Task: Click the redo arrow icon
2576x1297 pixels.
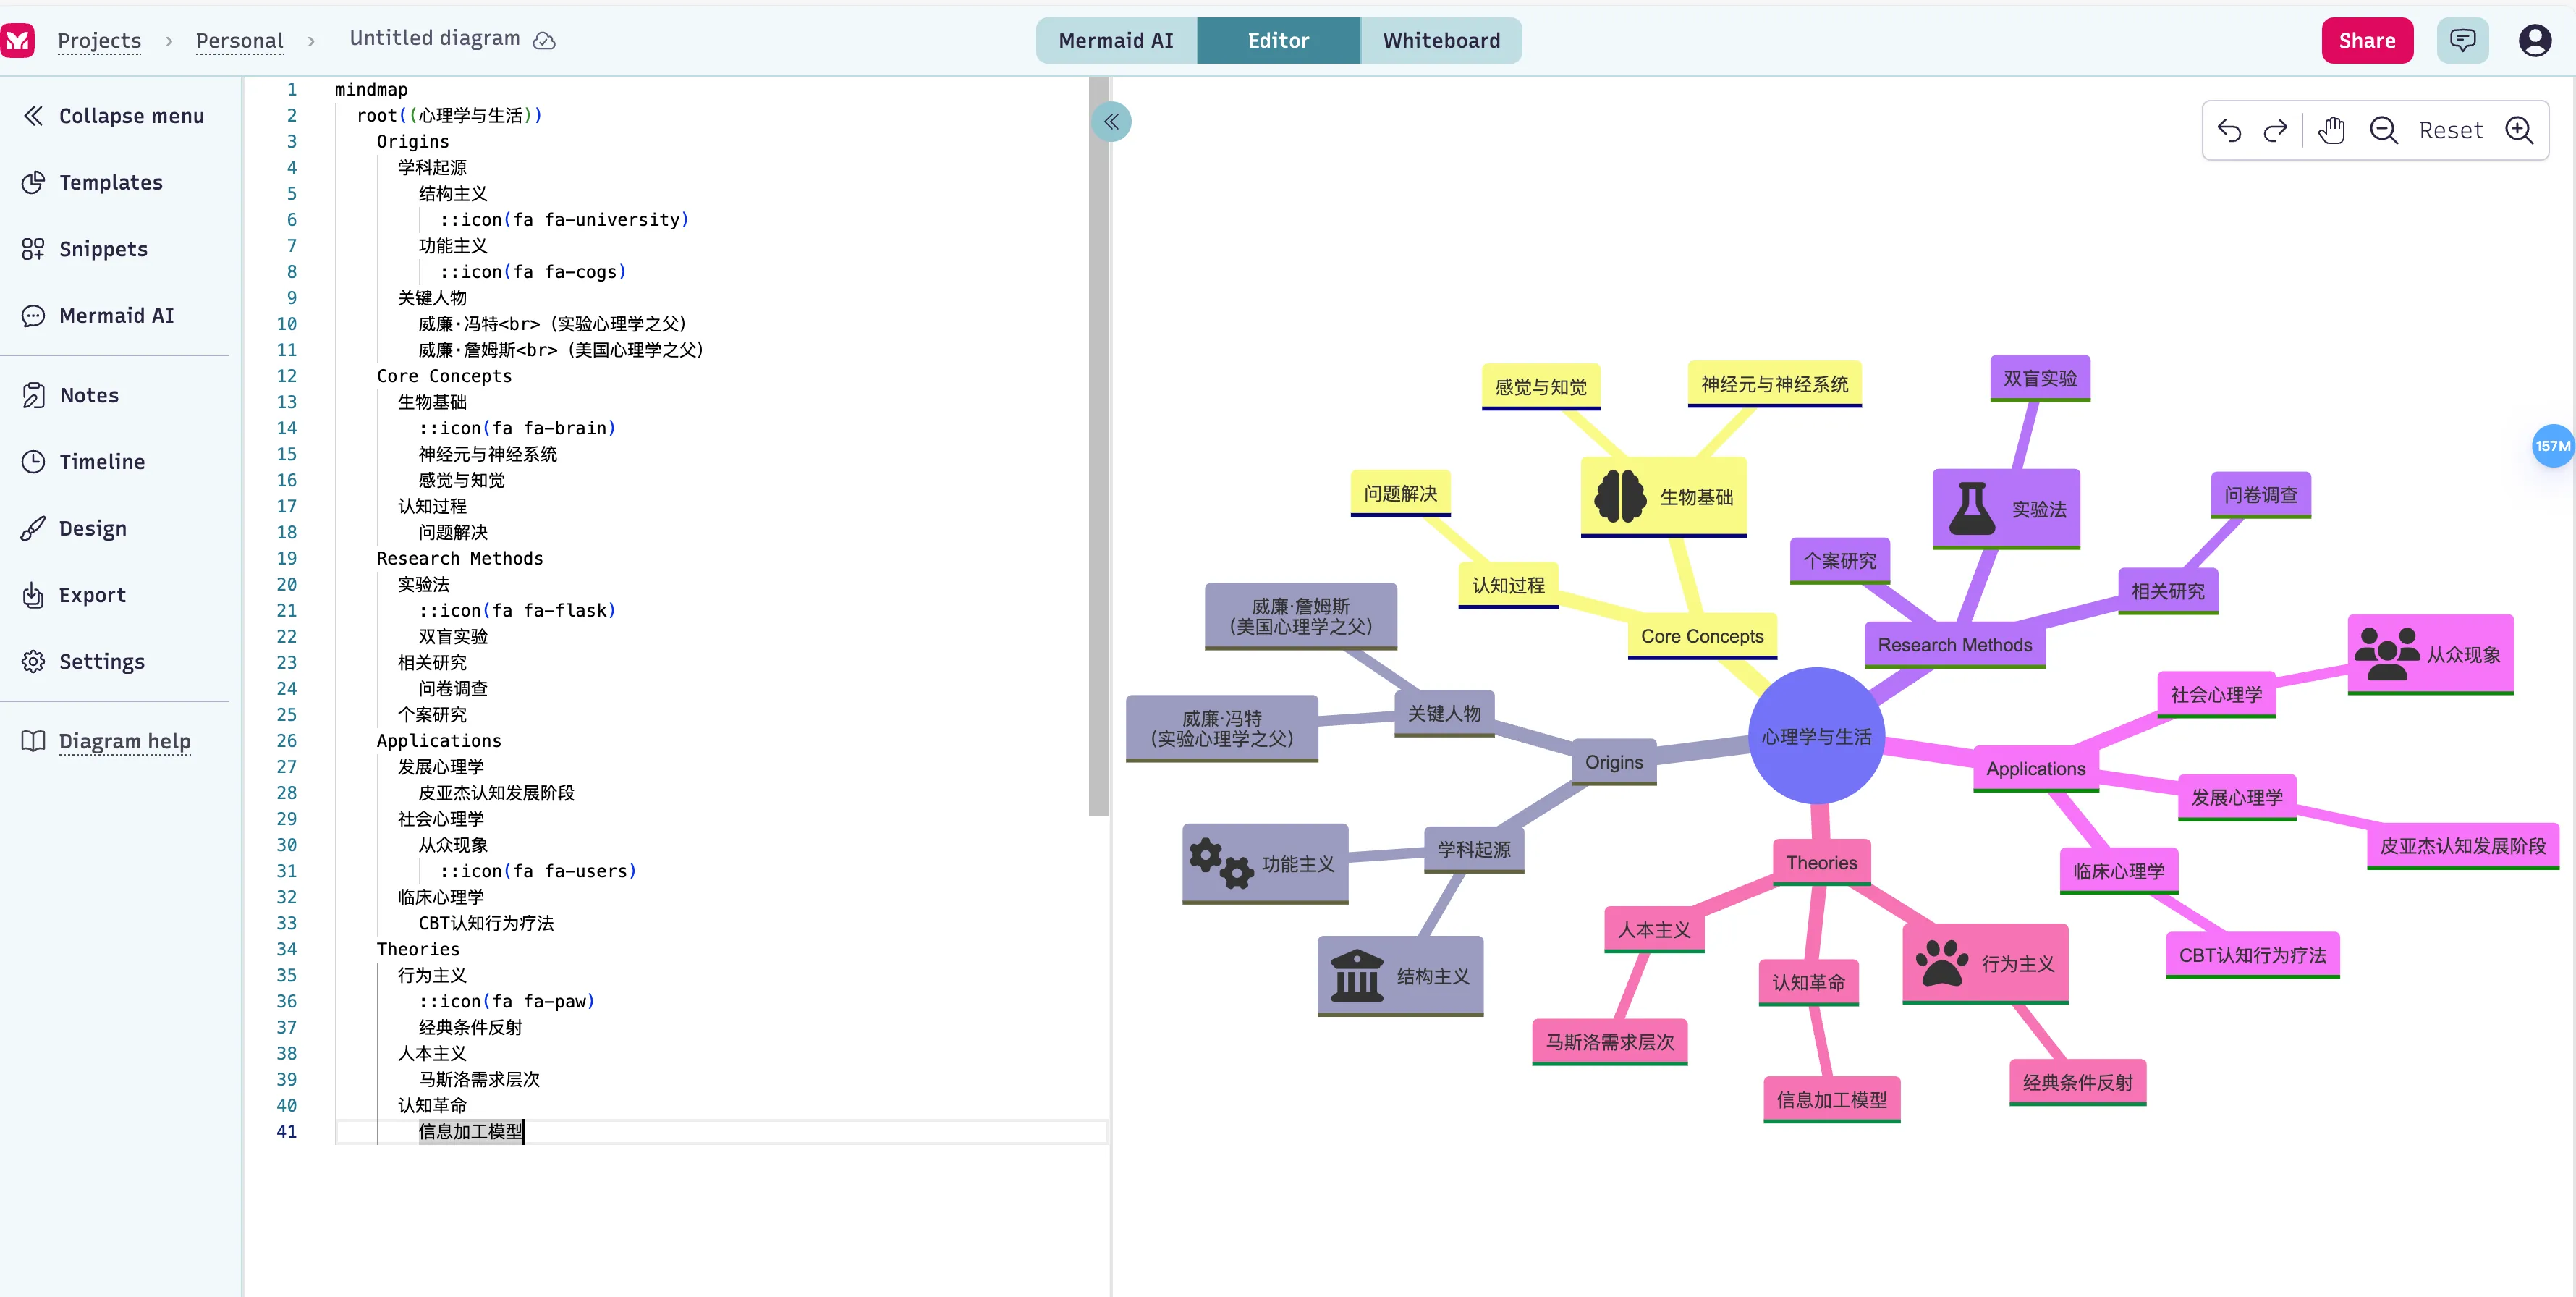Action: [2275, 130]
